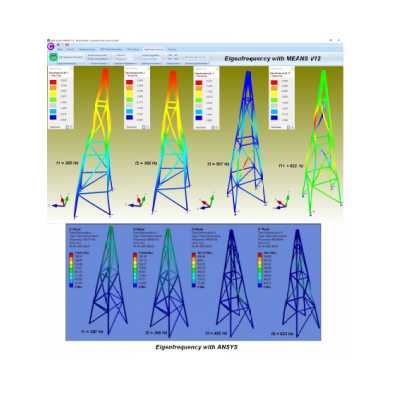396x396 pixels.
Task: Click the large colorful result evaluation ribbon icon
Action: 53,57
